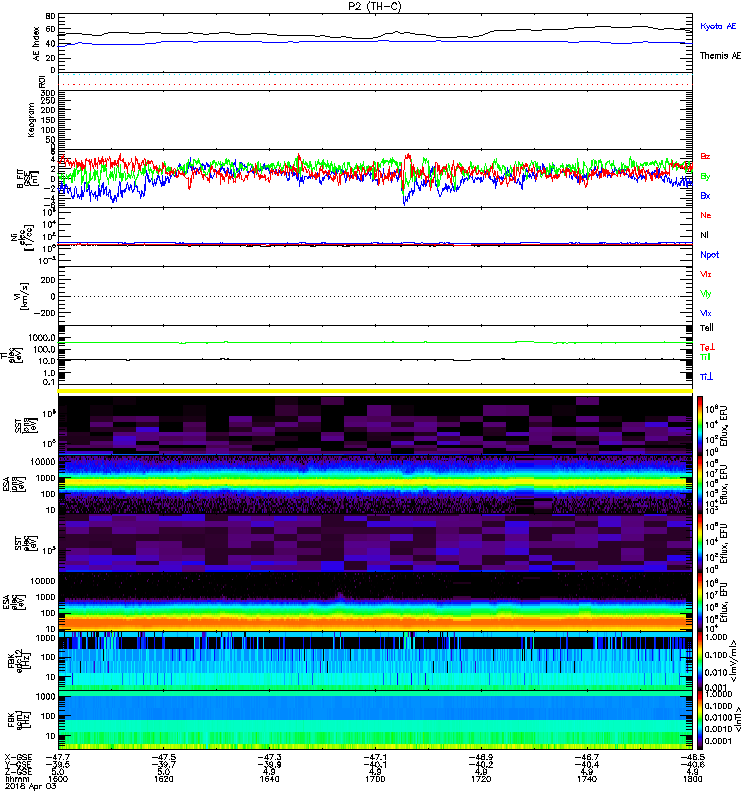Image resolution: width=750 pixels, height=800 pixels.
Task: Click the red Bz legend label
Action: coord(705,156)
